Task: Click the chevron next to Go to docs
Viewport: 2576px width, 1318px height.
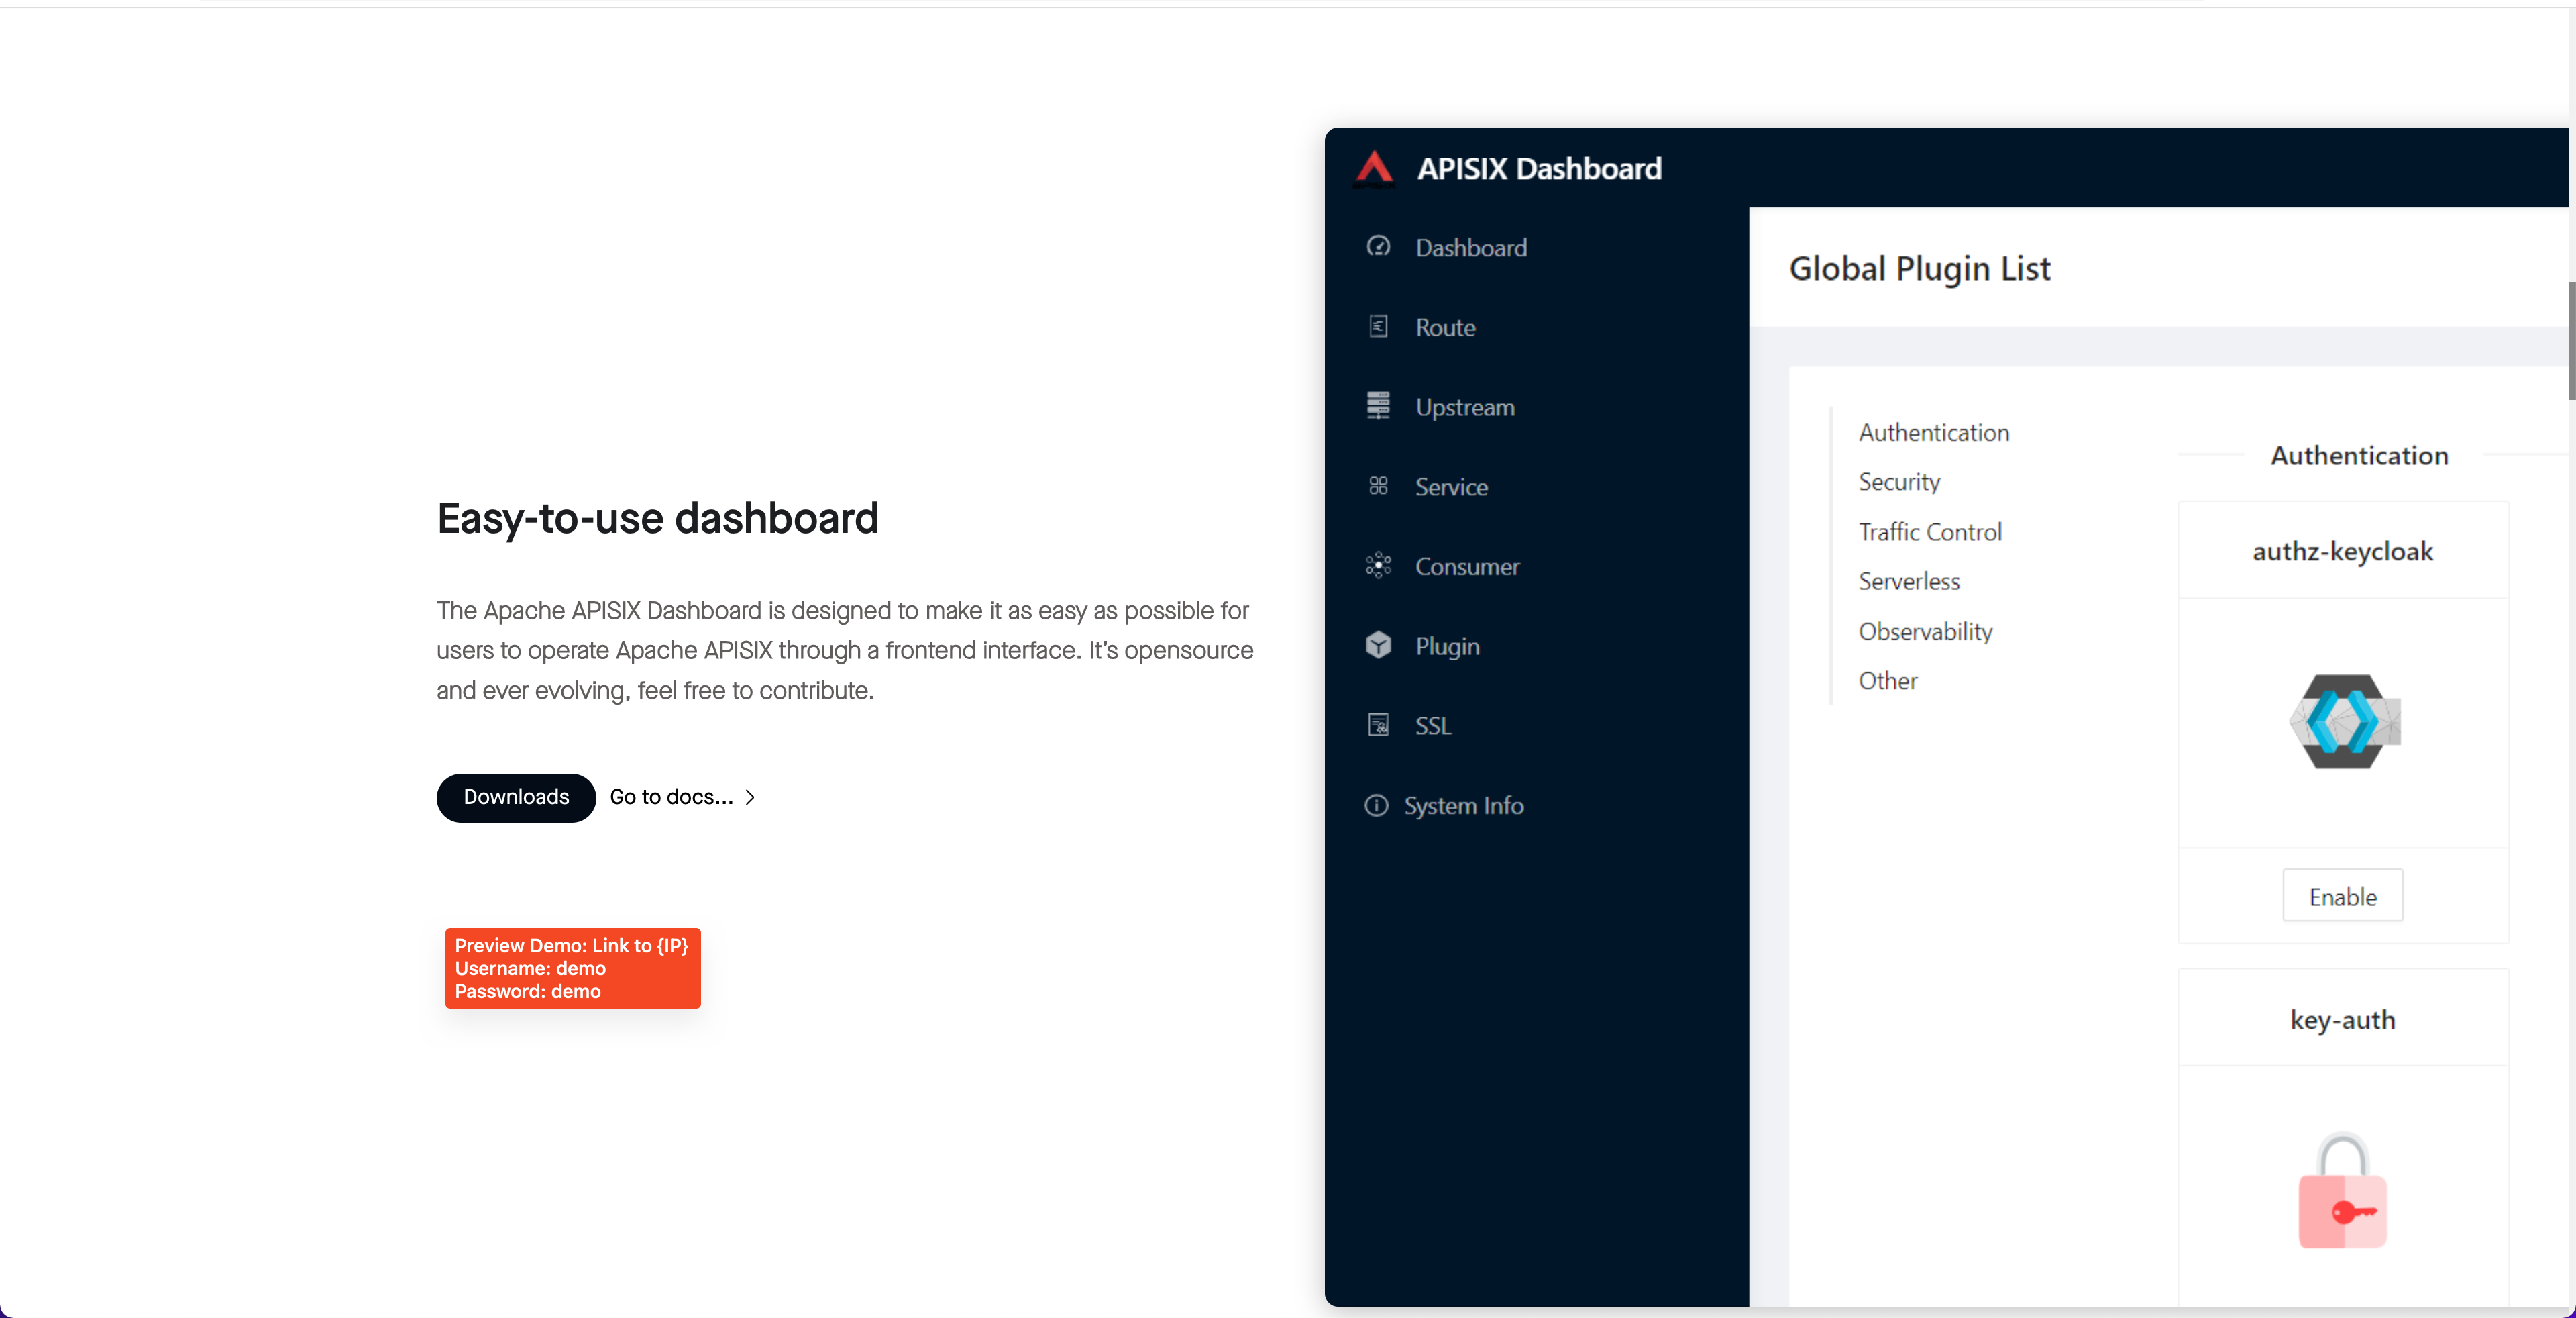Action: point(750,797)
